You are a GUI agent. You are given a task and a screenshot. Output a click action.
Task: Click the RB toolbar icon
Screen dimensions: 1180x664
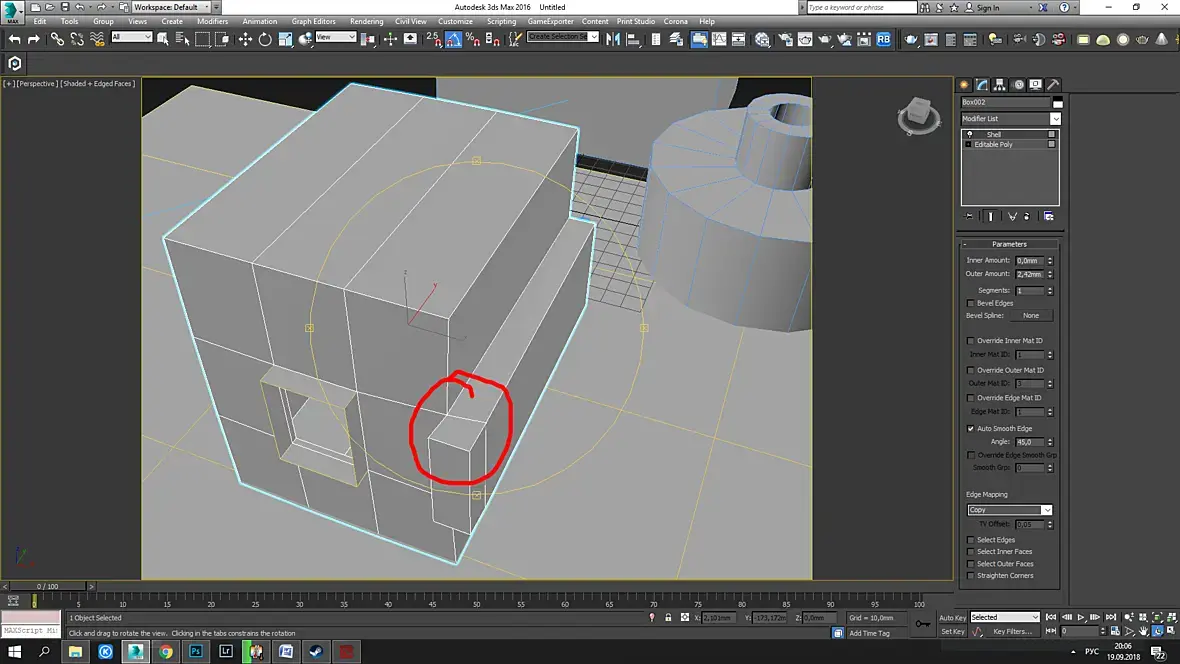(x=883, y=39)
